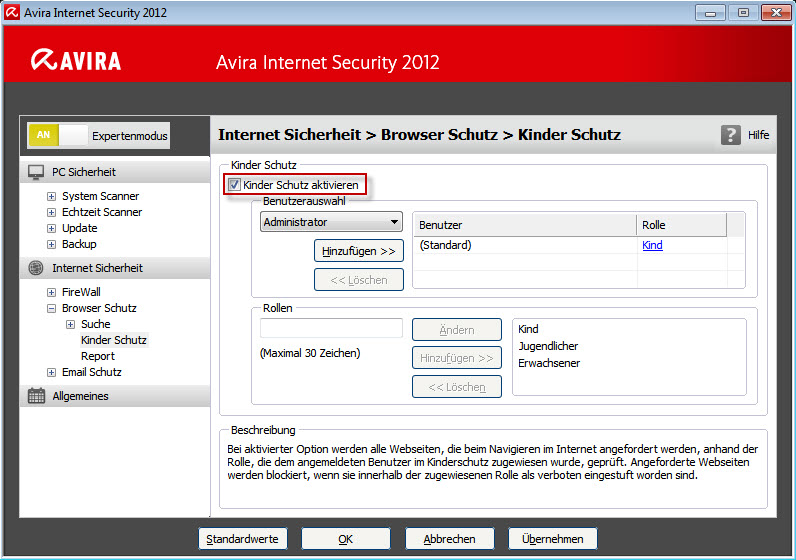Select the Suche tree item
796x560 pixels.
click(x=95, y=324)
